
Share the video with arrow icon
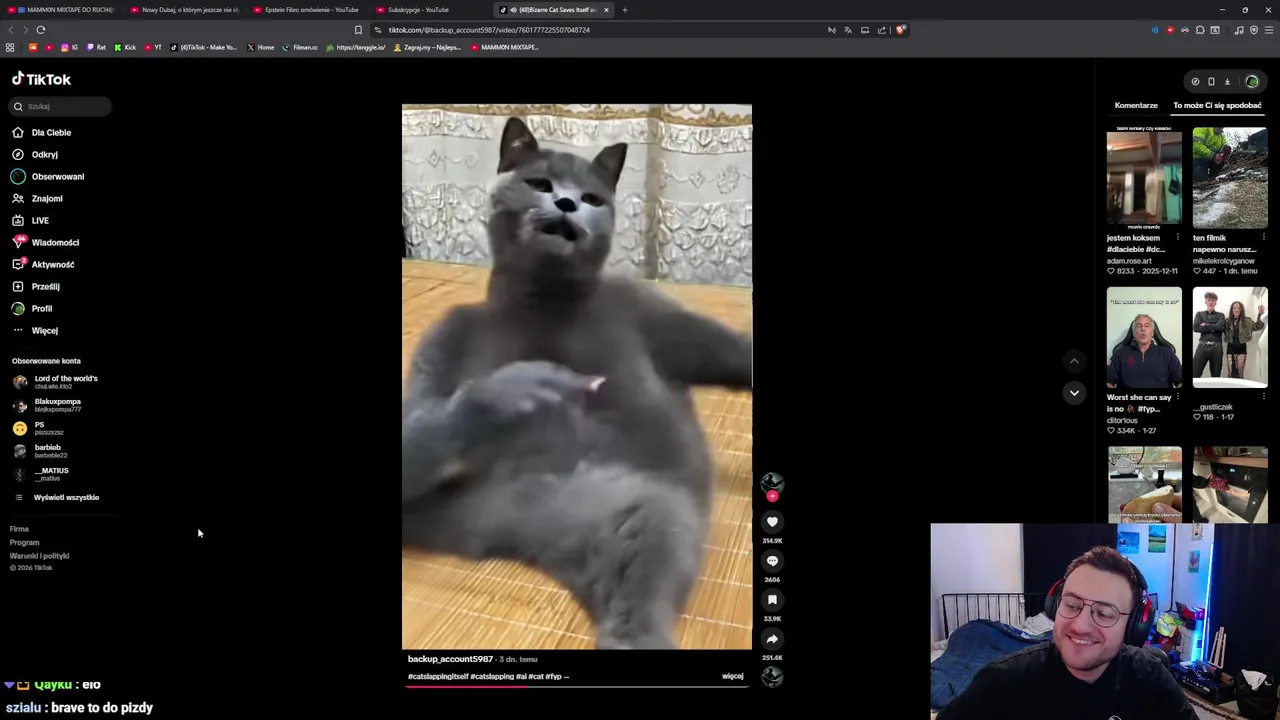(772, 638)
